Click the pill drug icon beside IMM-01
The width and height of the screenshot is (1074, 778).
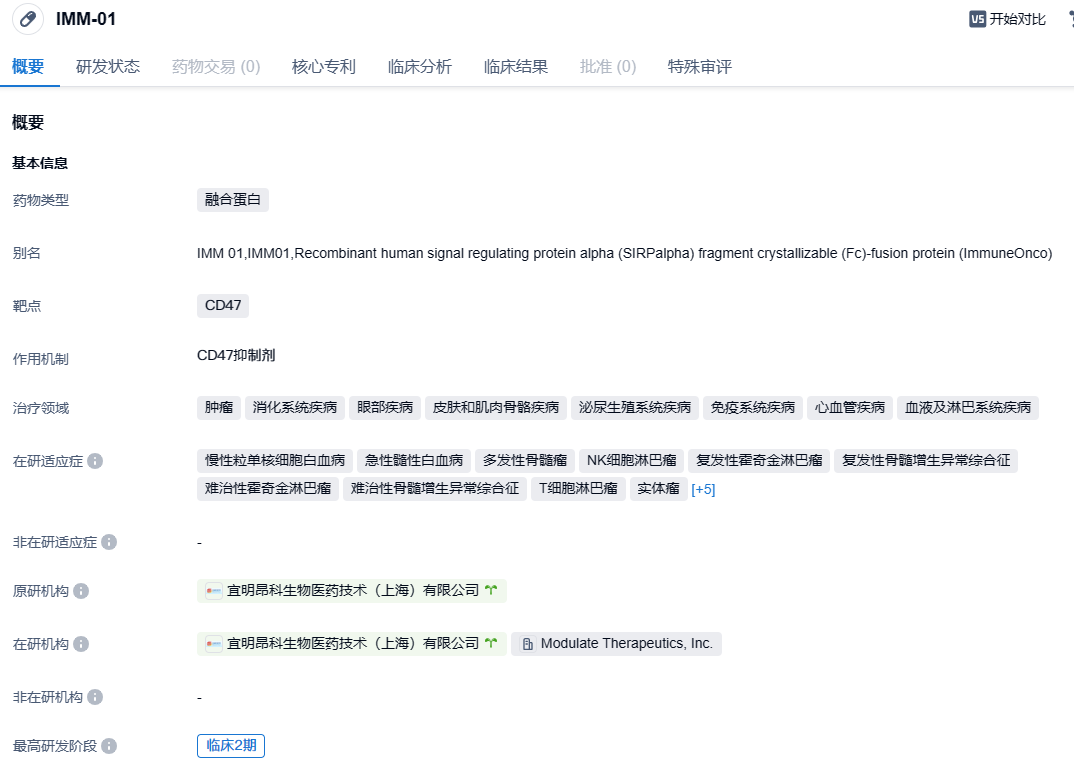28,19
